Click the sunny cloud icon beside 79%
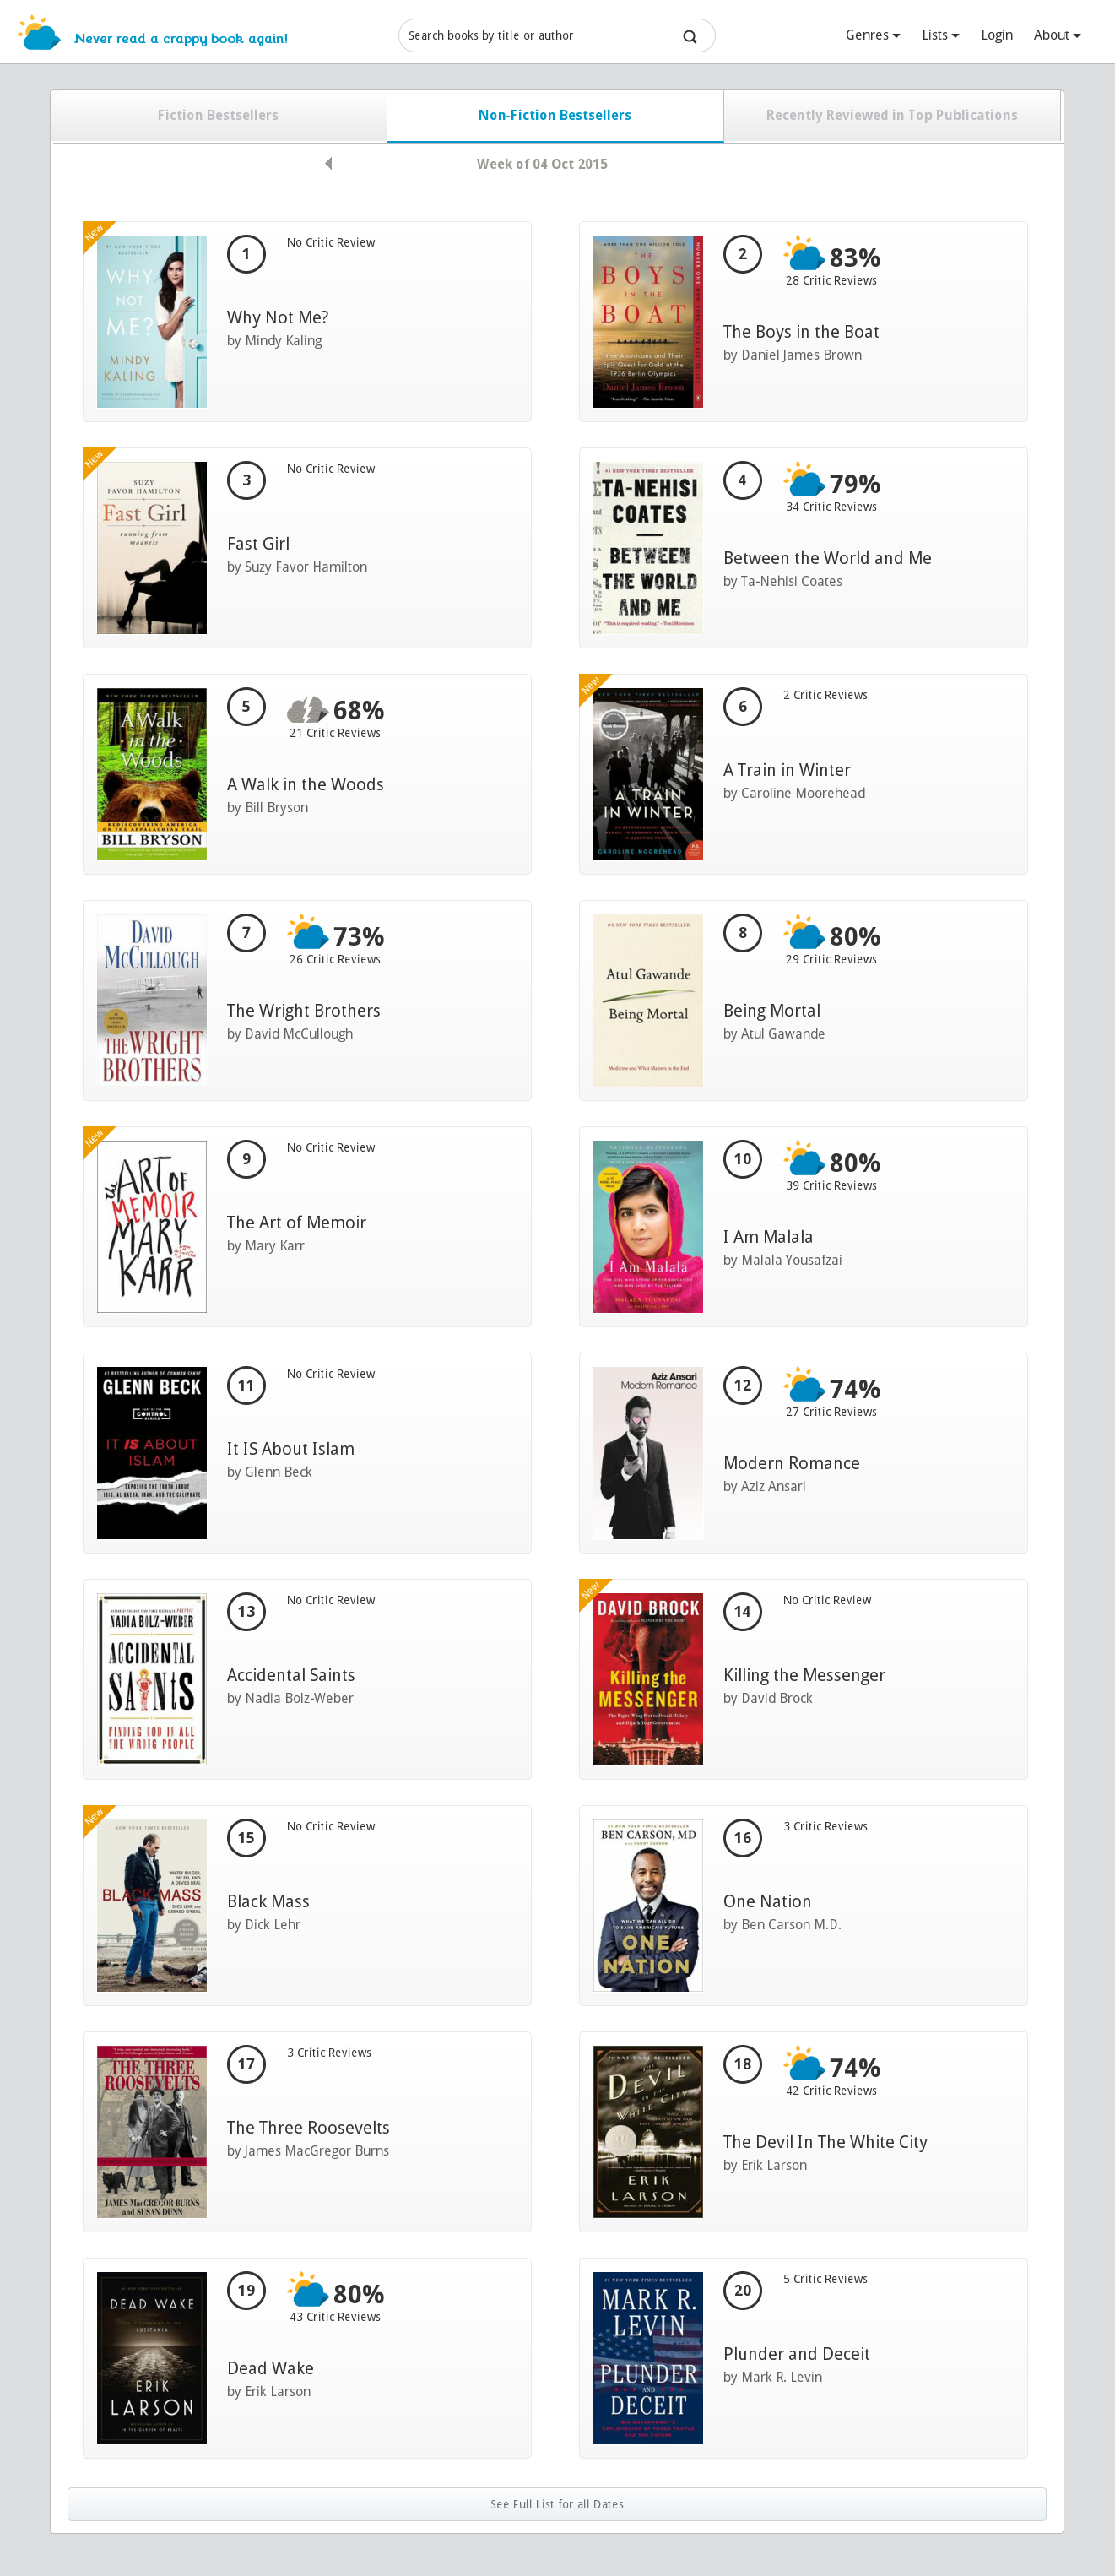 pyautogui.click(x=804, y=480)
